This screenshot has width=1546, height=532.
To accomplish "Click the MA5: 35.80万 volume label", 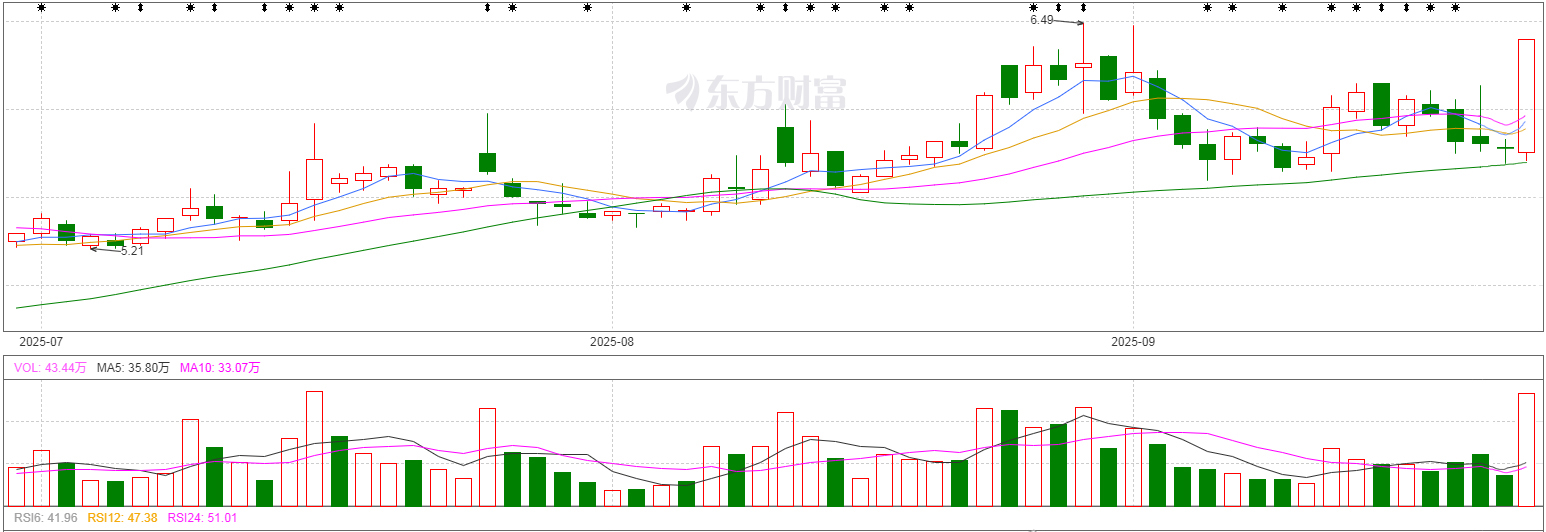I will [x=133, y=368].
